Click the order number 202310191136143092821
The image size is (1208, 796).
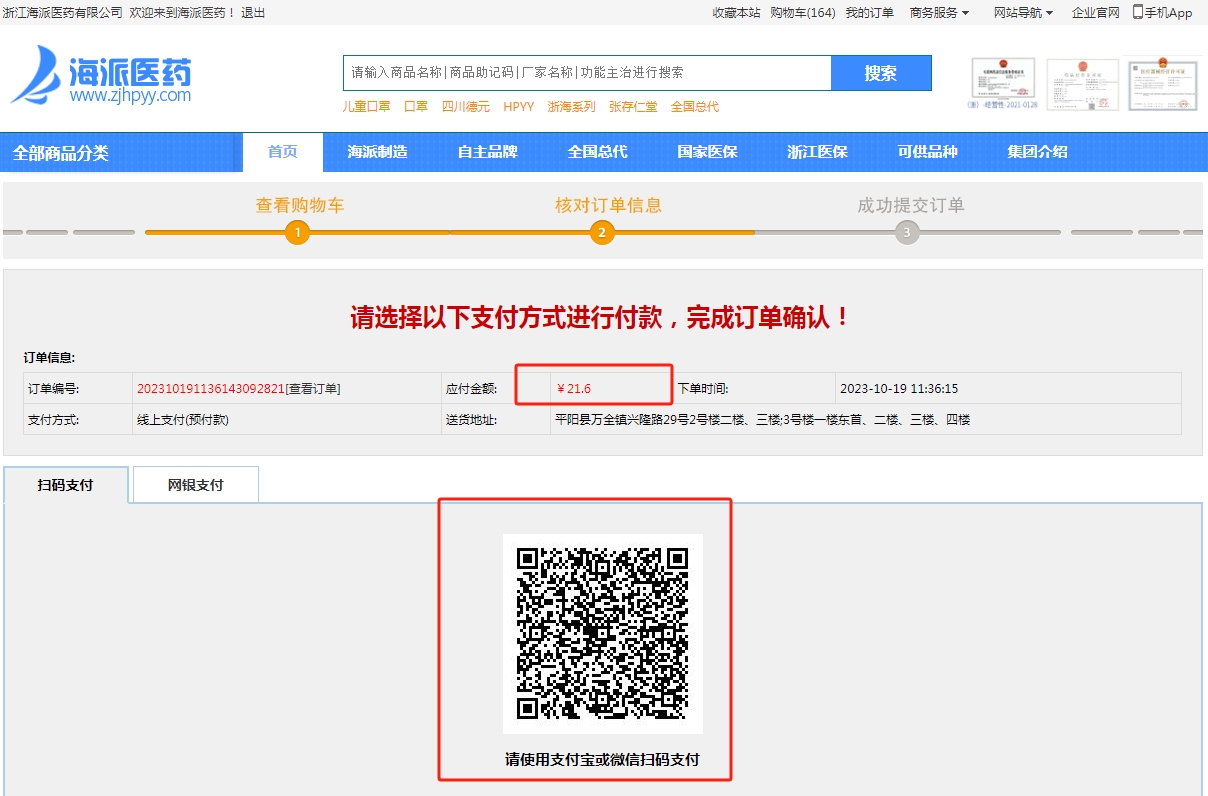point(210,388)
